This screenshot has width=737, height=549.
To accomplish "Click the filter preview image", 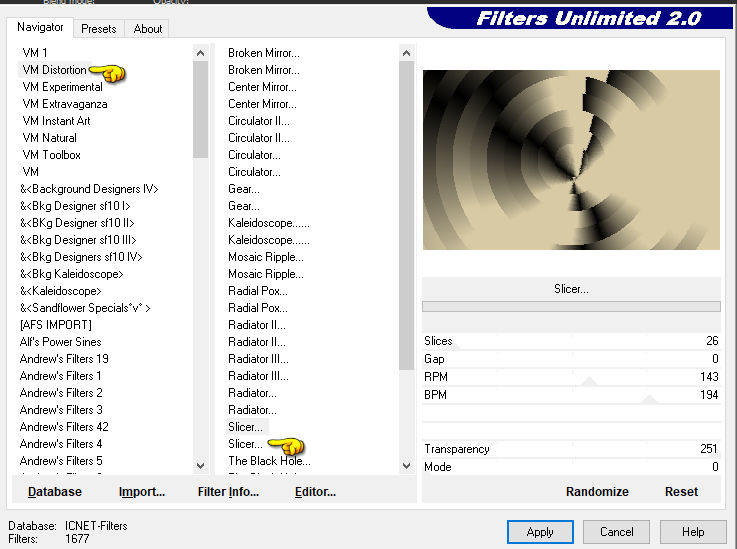I will [x=571, y=160].
